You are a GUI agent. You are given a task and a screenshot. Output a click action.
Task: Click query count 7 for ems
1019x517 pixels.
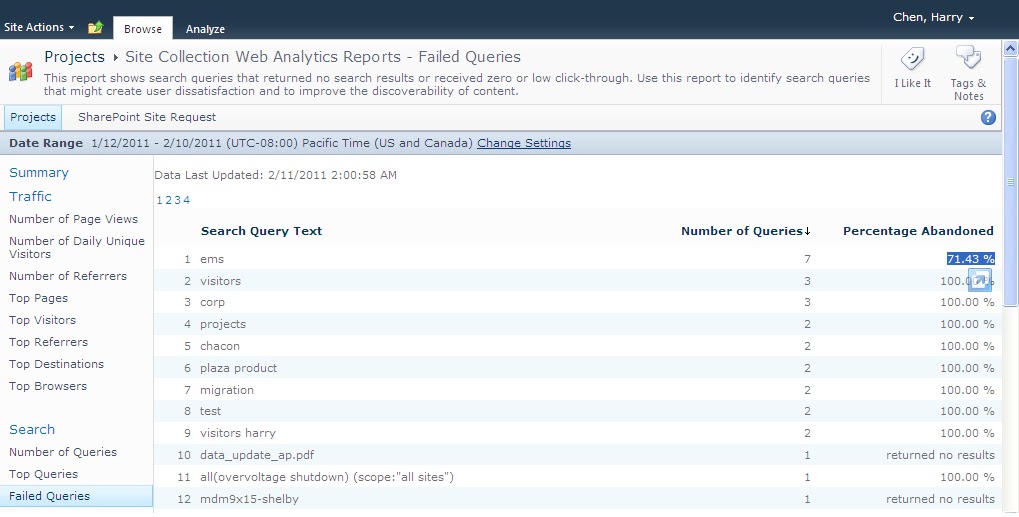coord(807,259)
